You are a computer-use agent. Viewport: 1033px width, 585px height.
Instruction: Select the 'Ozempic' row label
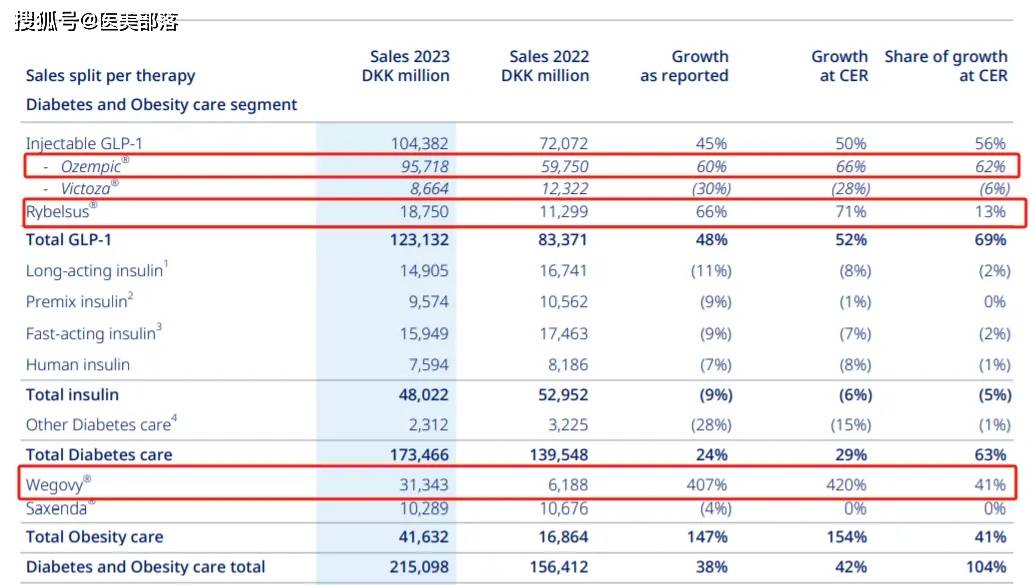point(94,166)
